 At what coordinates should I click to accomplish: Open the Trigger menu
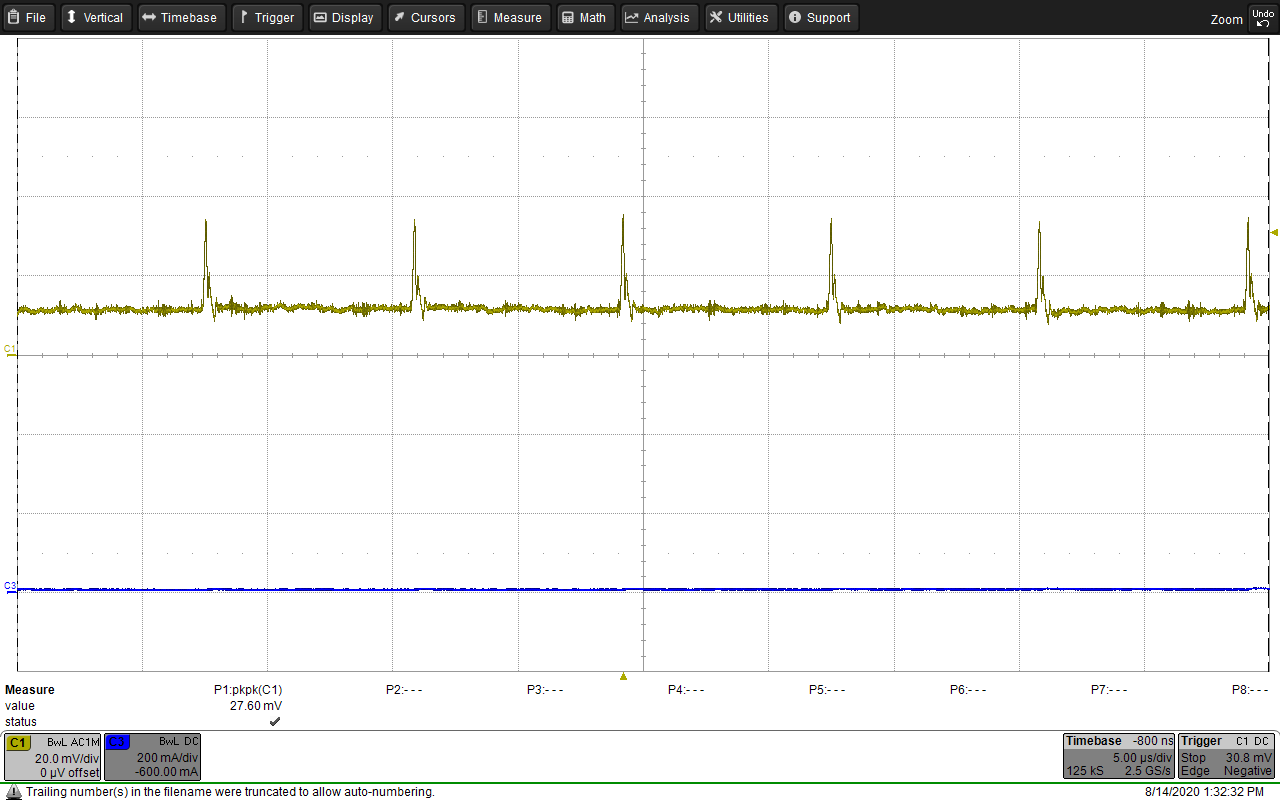click(x=268, y=17)
